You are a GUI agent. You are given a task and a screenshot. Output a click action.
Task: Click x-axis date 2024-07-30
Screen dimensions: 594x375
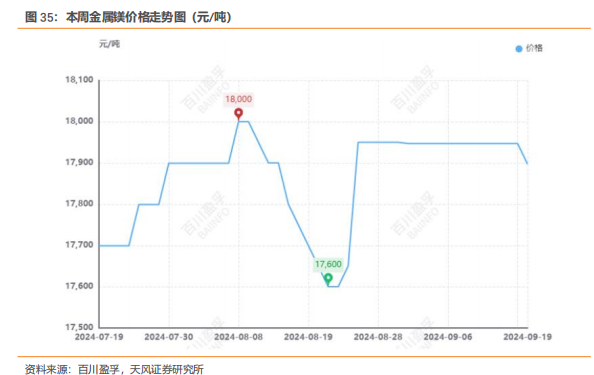pyautogui.click(x=169, y=337)
